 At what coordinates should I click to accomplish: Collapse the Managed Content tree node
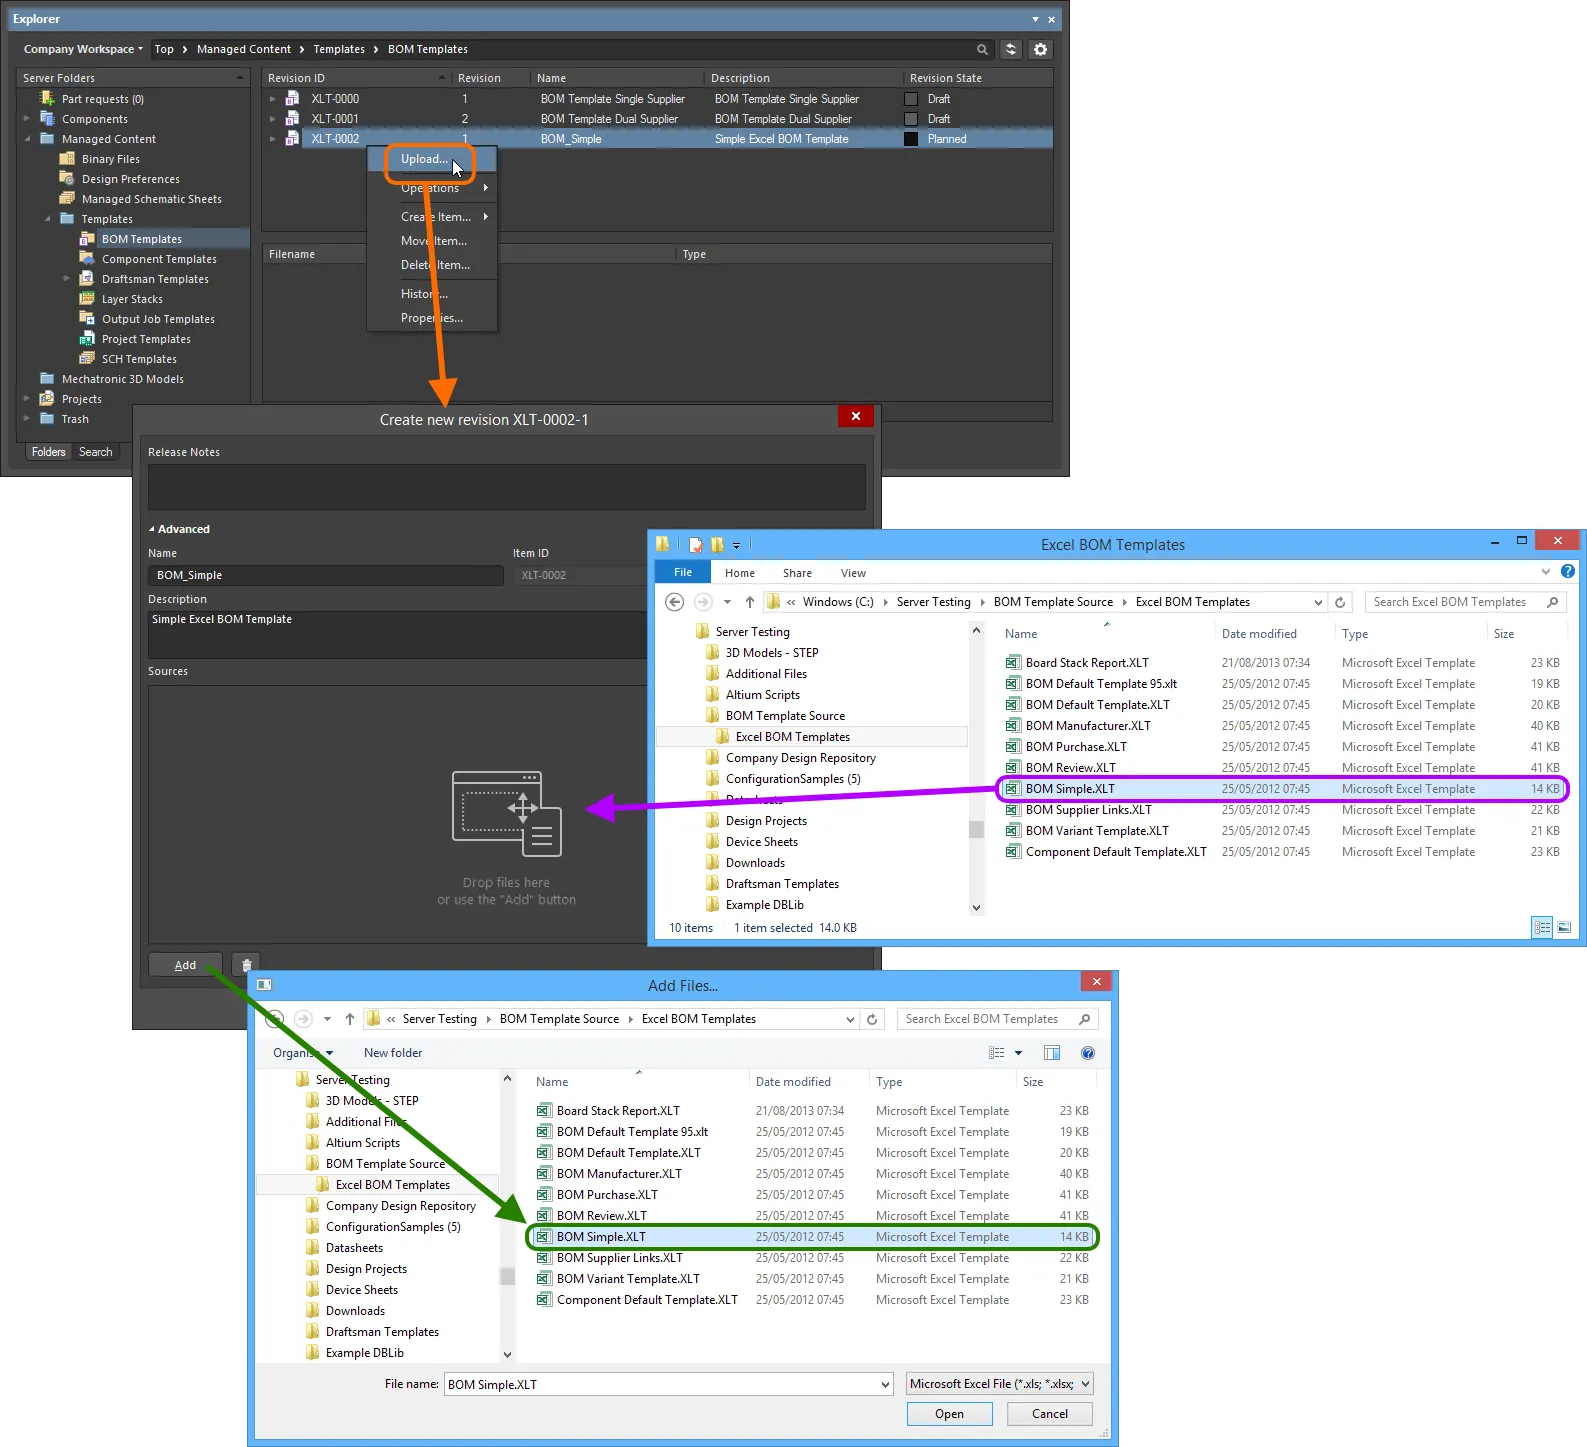(x=28, y=139)
